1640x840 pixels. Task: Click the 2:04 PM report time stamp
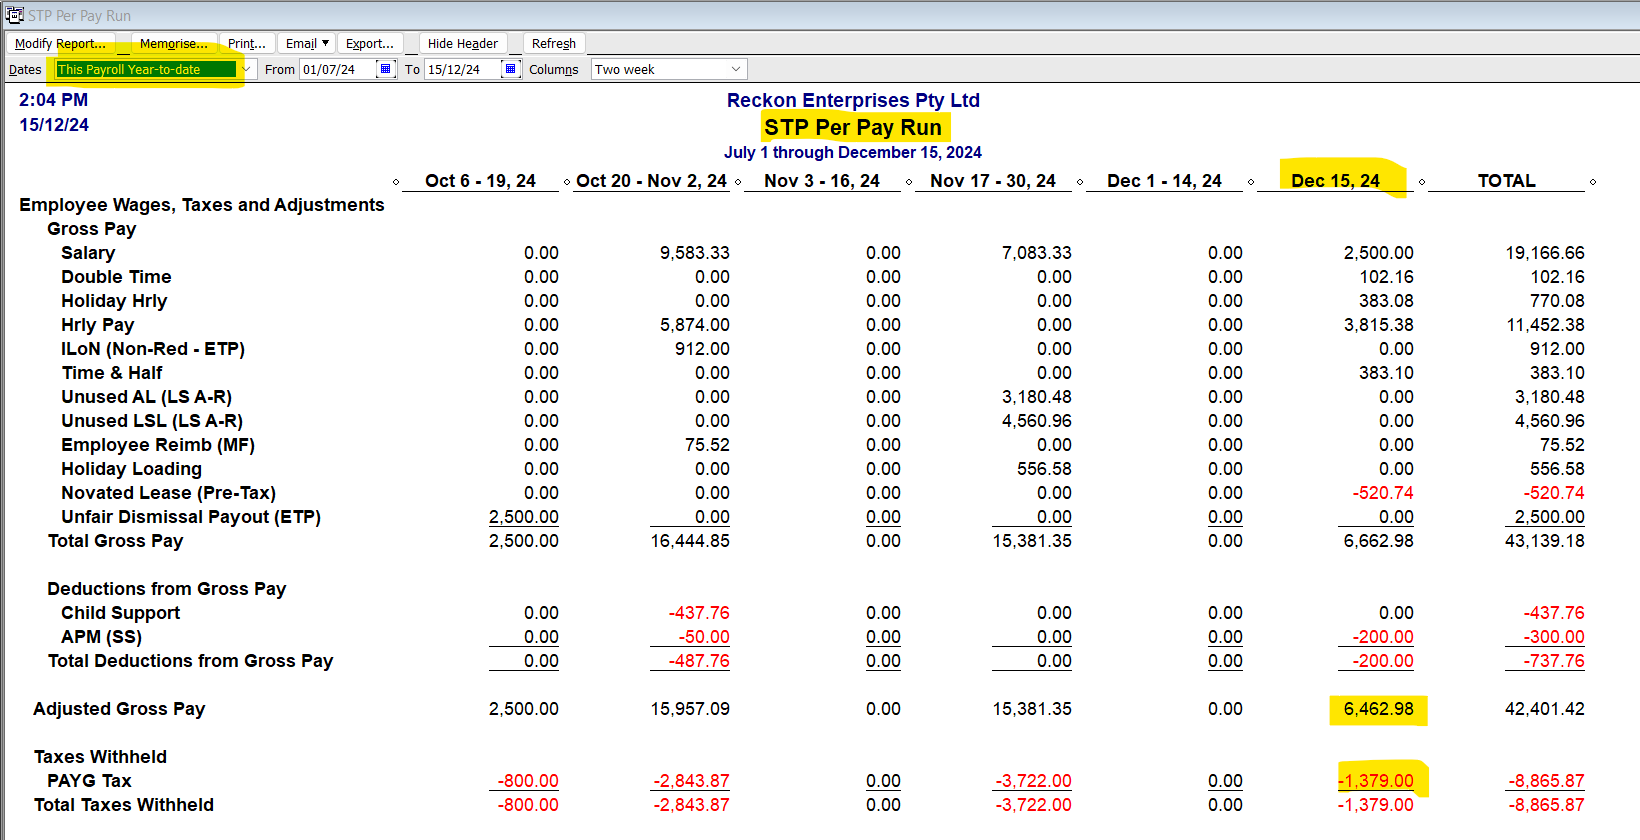coord(54,100)
